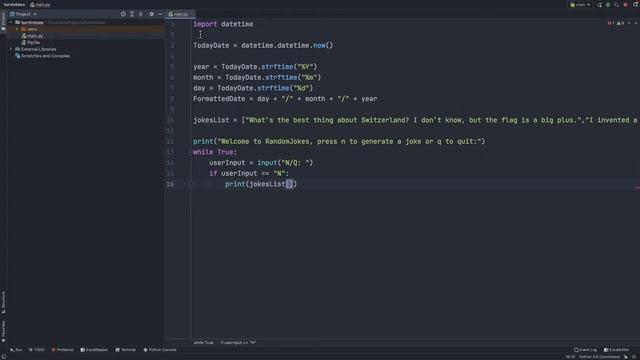Viewport: 640px width, 360px height.
Task: Click tool windows quick-access icon bottom-left
Action: click(x=4, y=357)
